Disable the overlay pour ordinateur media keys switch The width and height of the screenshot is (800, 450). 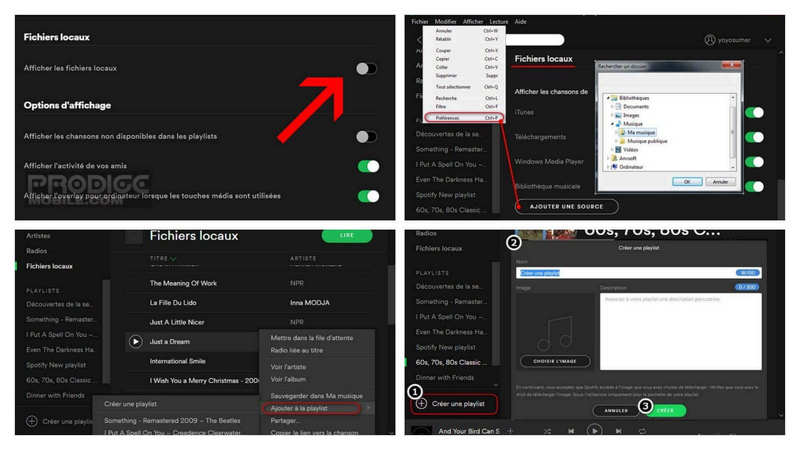coord(368,196)
